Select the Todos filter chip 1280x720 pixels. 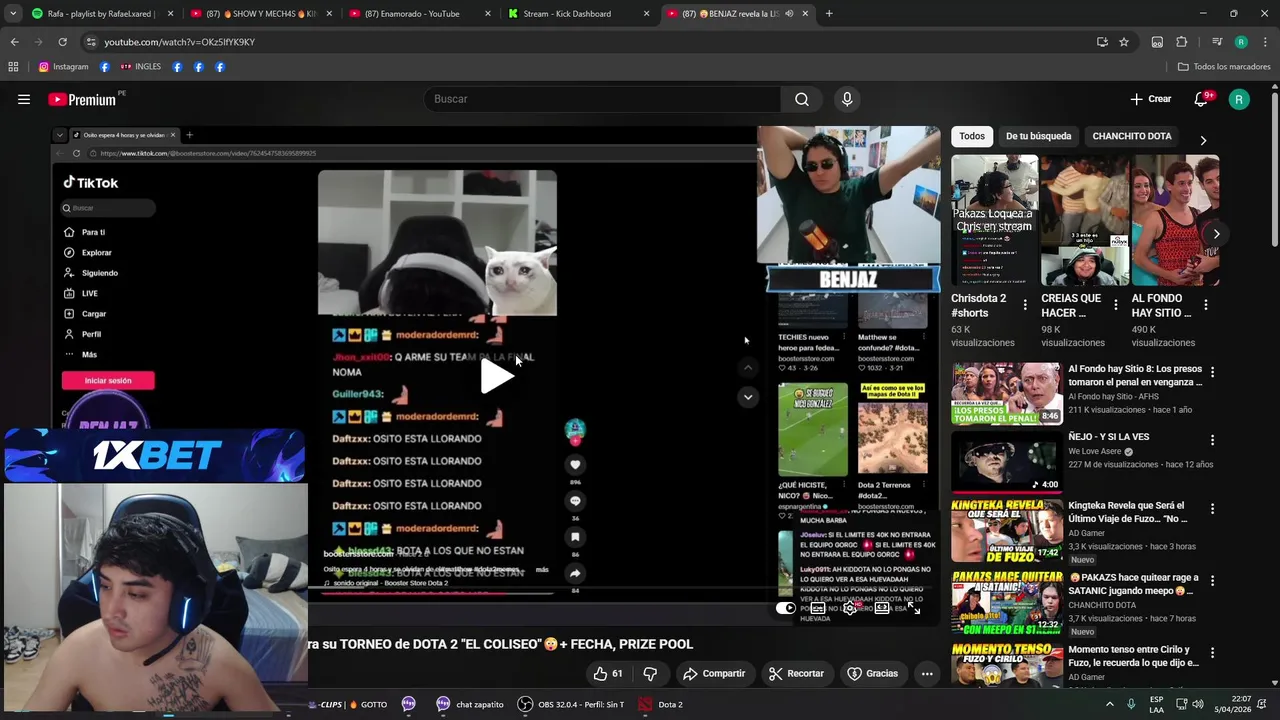click(x=972, y=136)
